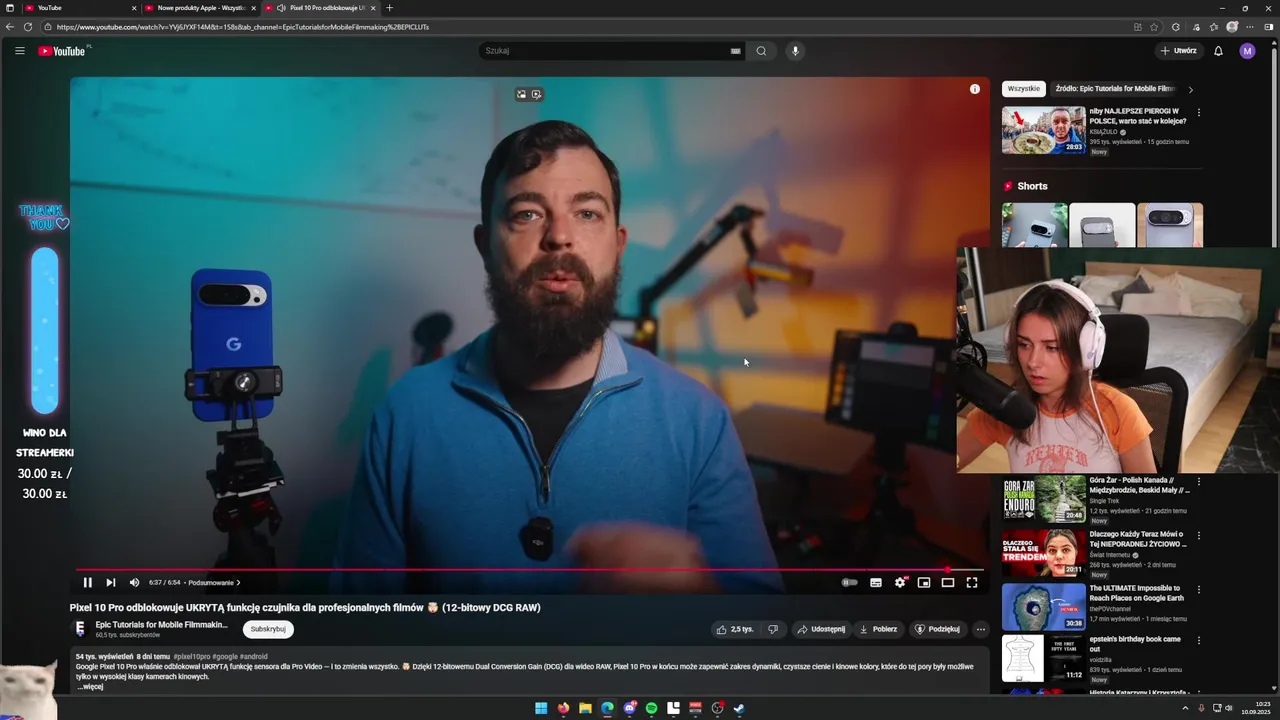Open the video info card icon
1280x720 pixels.
(x=975, y=89)
